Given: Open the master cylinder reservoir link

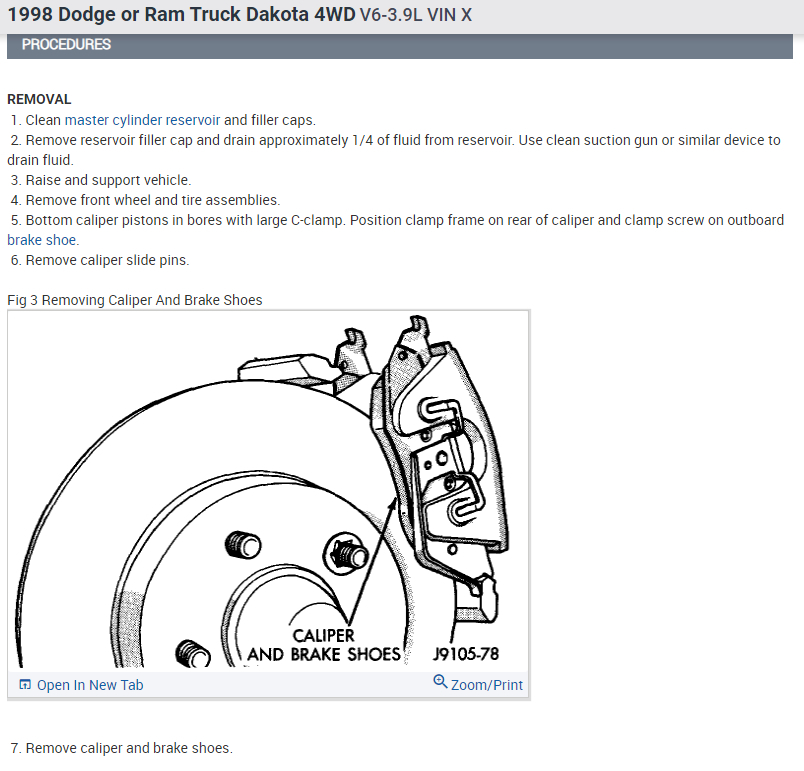Looking at the screenshot, I should [x=142, y=120].
